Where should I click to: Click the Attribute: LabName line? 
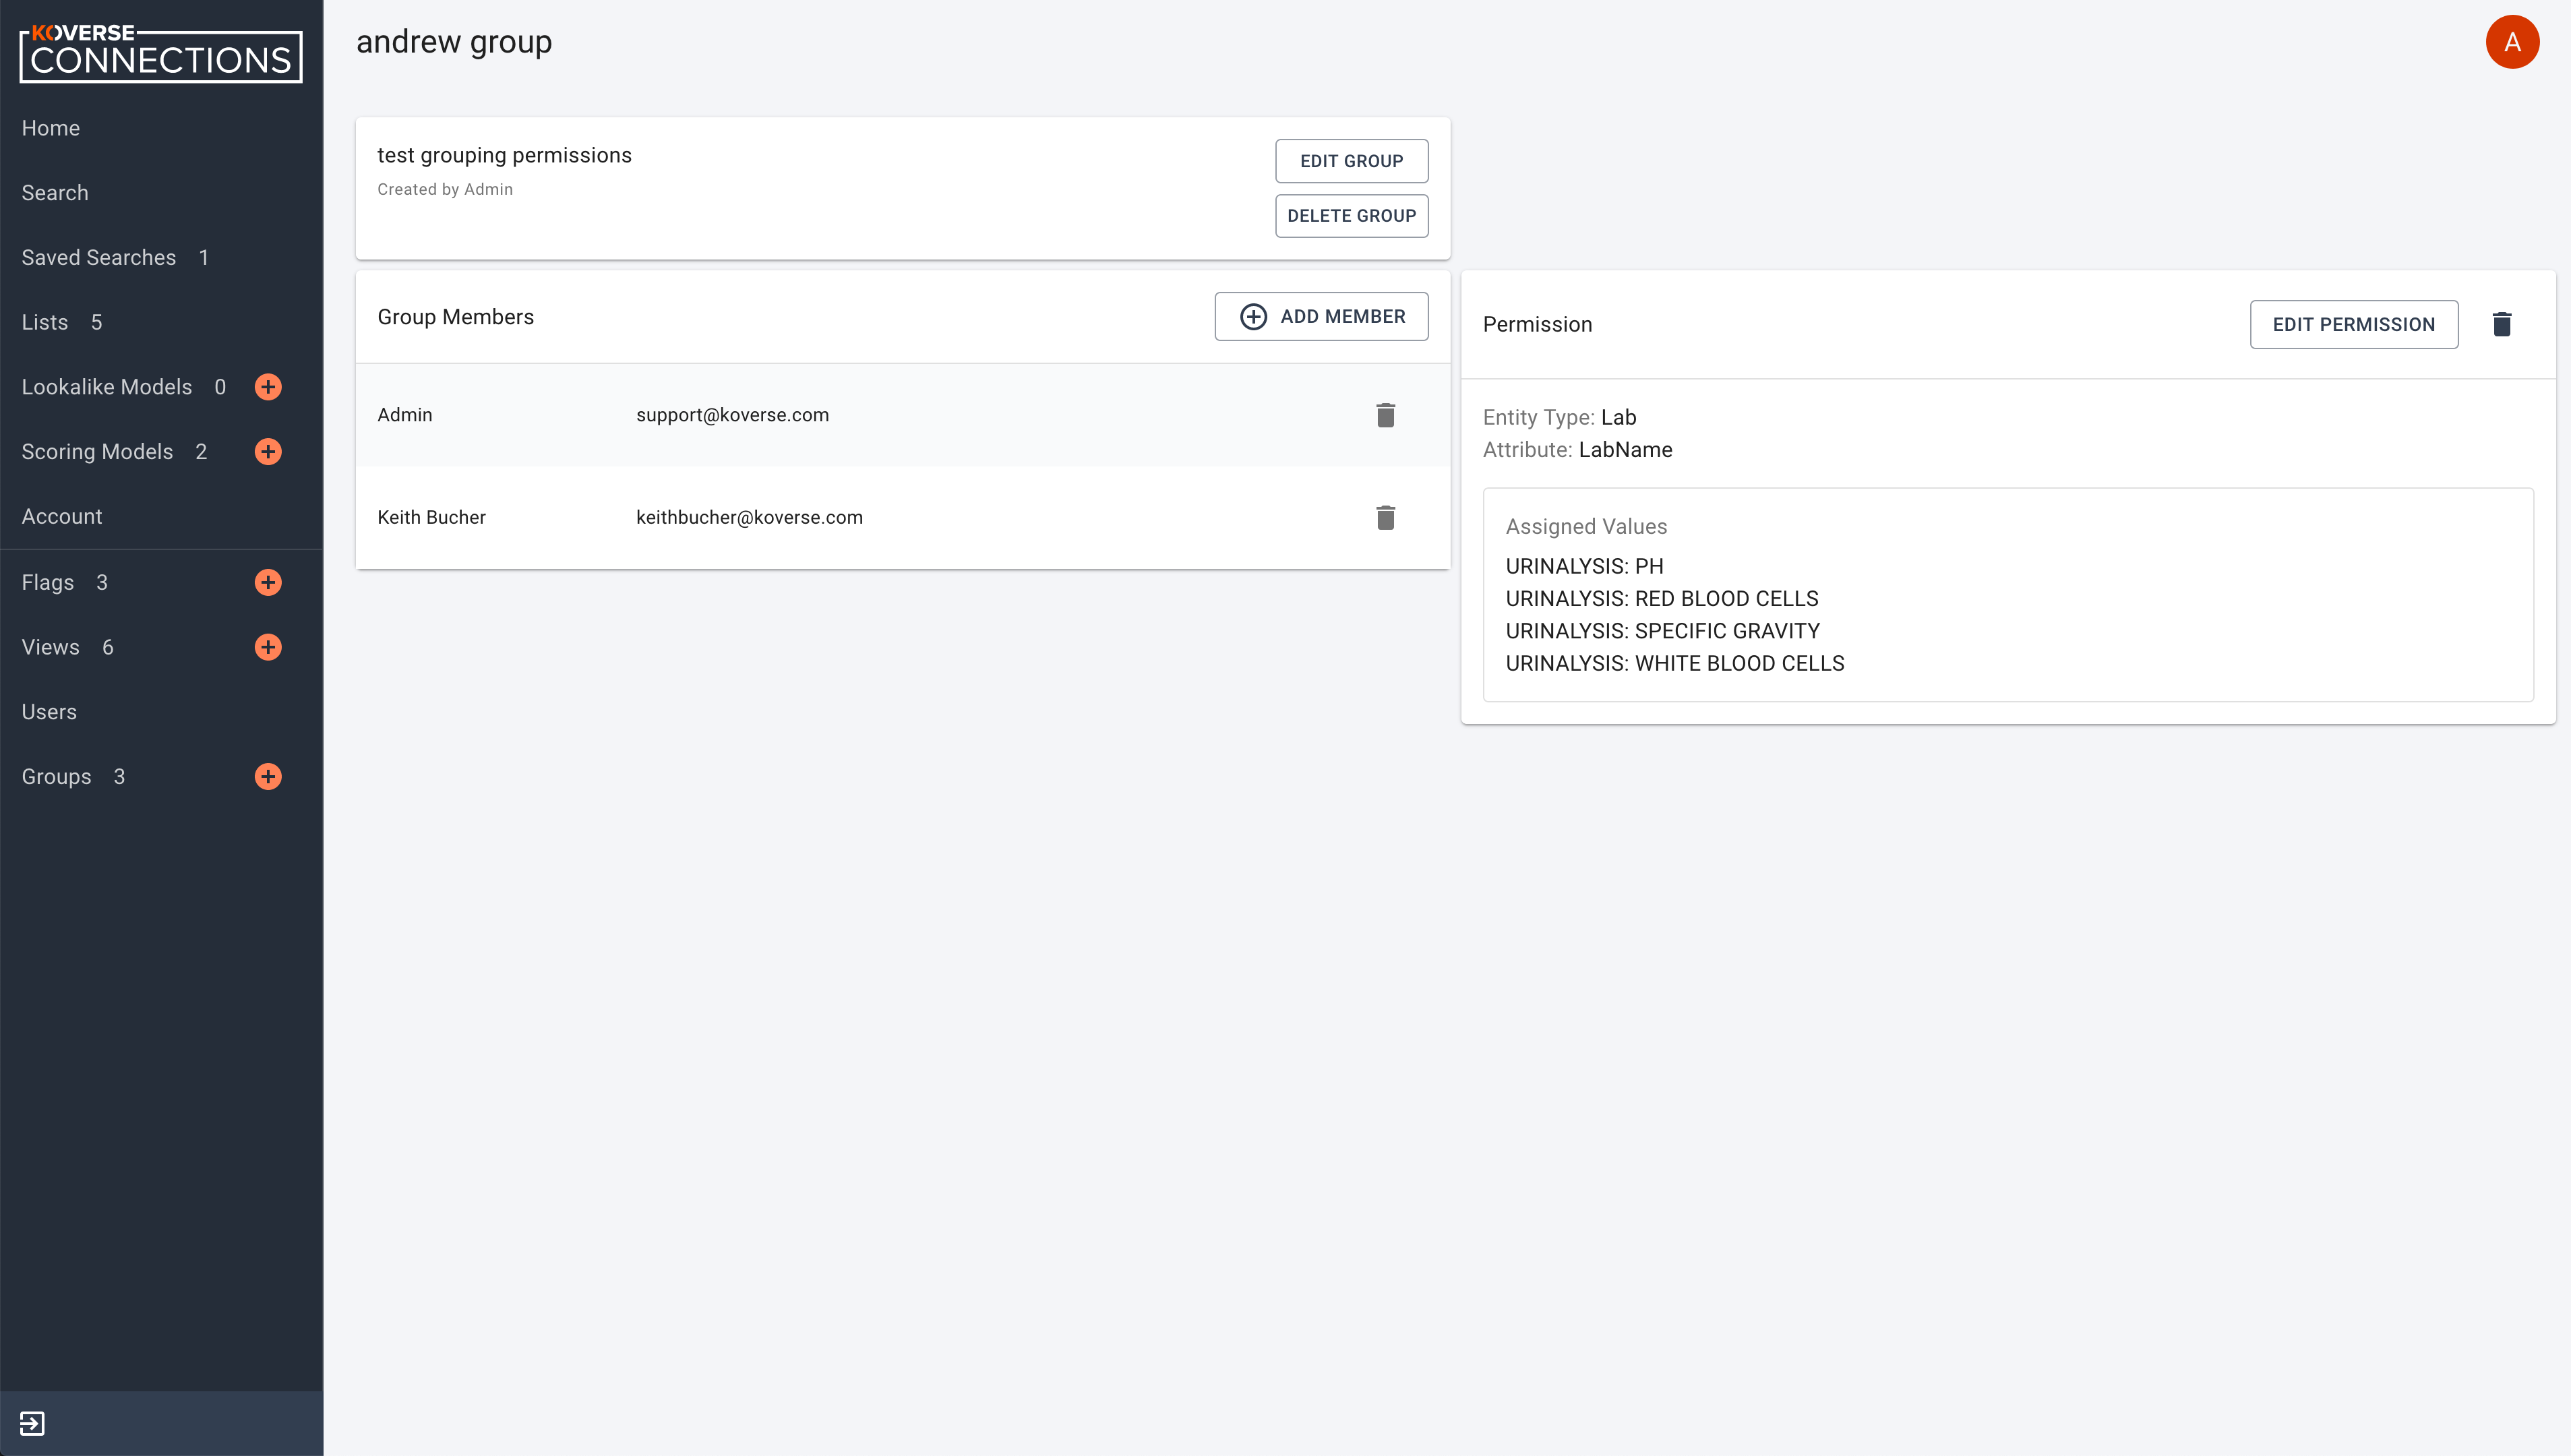[1577, 450]
